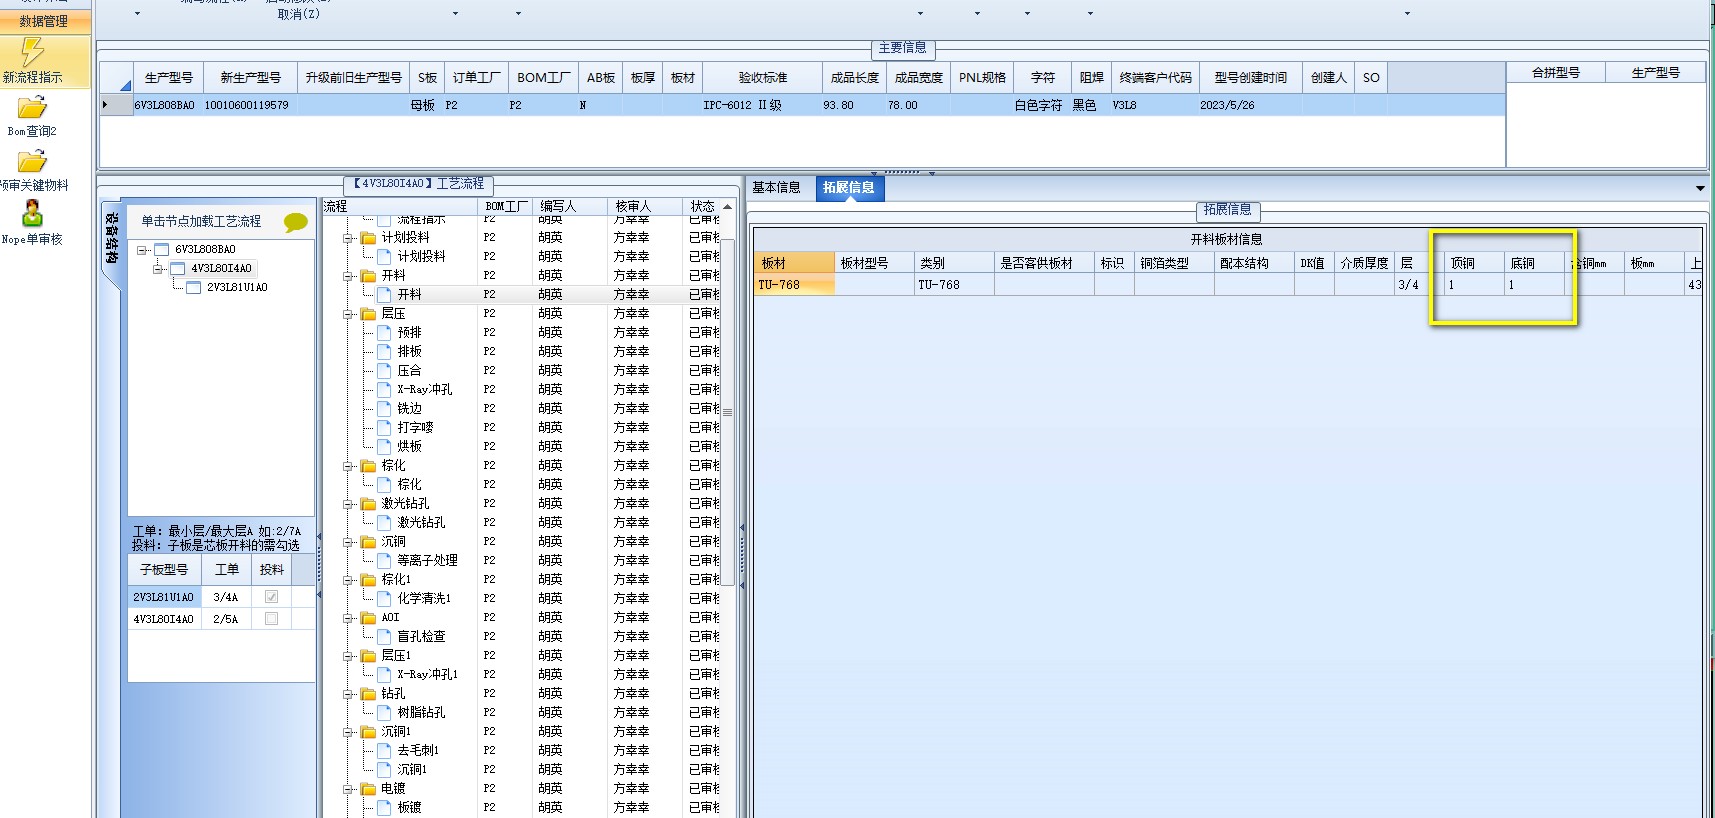Click document icon of X-Ray冲孔 step
This screenshot has height=818, width=1715.
point(384,390)
